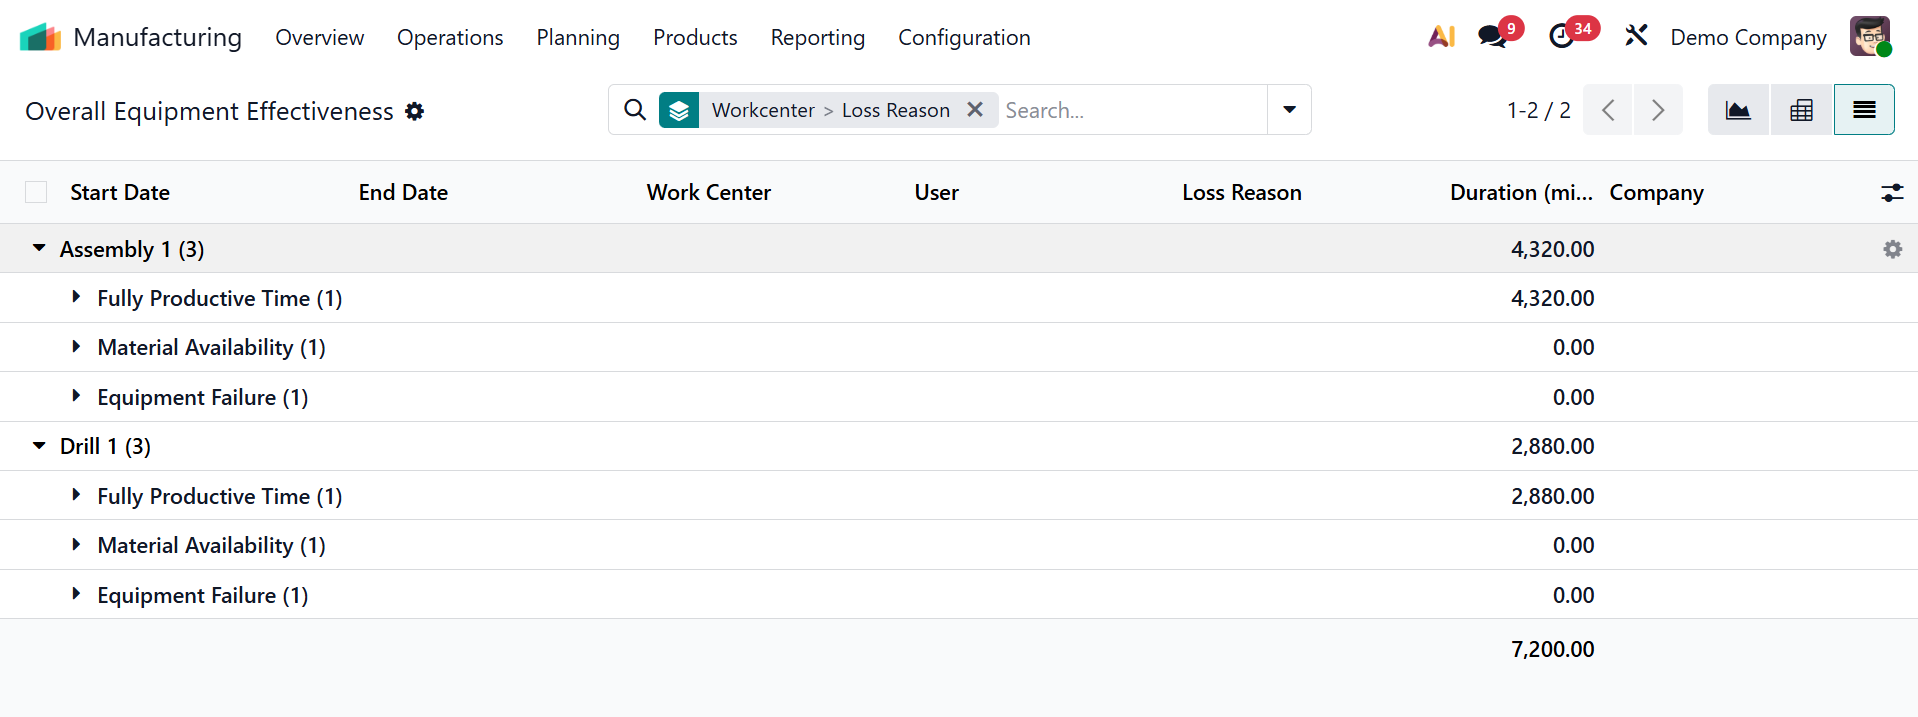Expand Equipment Failure under Drill 1

click(76, 594)
